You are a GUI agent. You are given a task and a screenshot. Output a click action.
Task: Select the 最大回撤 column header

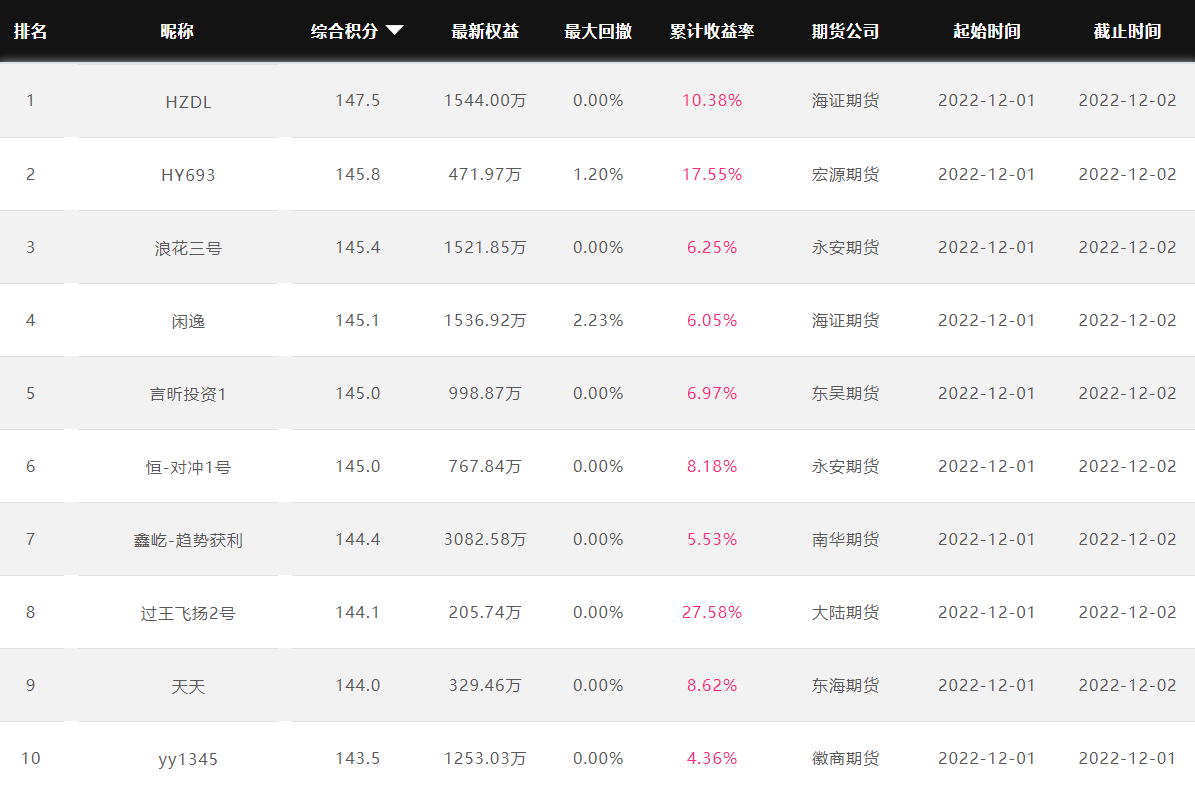[598, 31]
